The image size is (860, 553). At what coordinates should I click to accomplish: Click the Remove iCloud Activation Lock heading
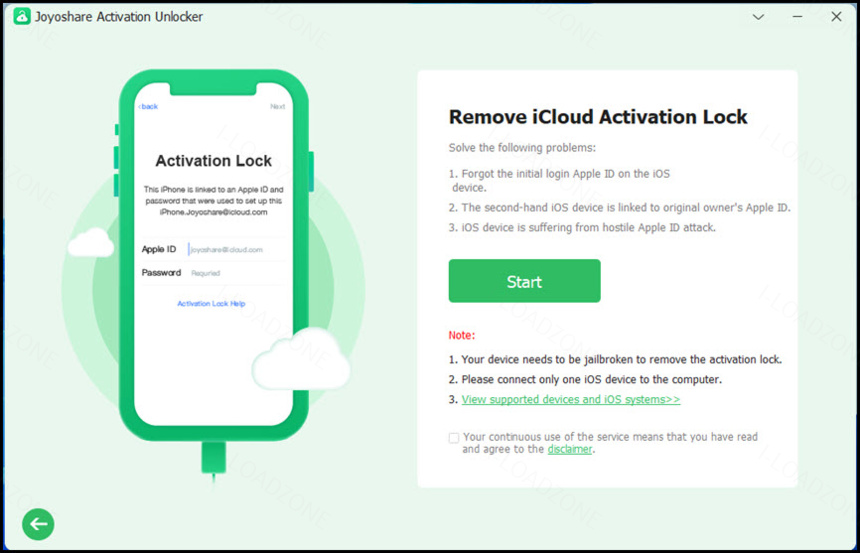pos(598,117)
